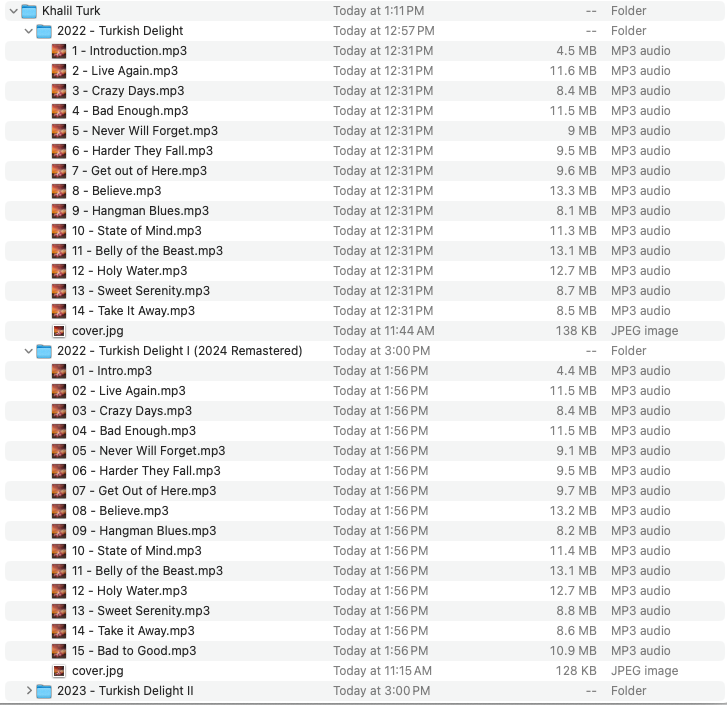
Task: Click the 9.7 MB size value
Action: coord(576,491)
